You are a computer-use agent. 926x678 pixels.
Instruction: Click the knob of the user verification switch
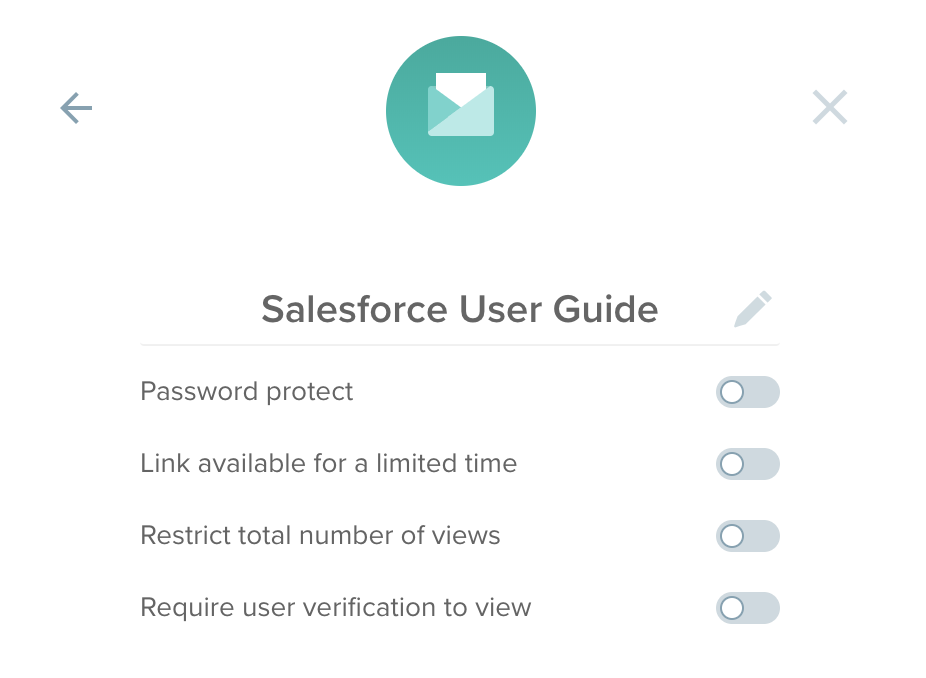pyautogui.click(x=732, y=608)
